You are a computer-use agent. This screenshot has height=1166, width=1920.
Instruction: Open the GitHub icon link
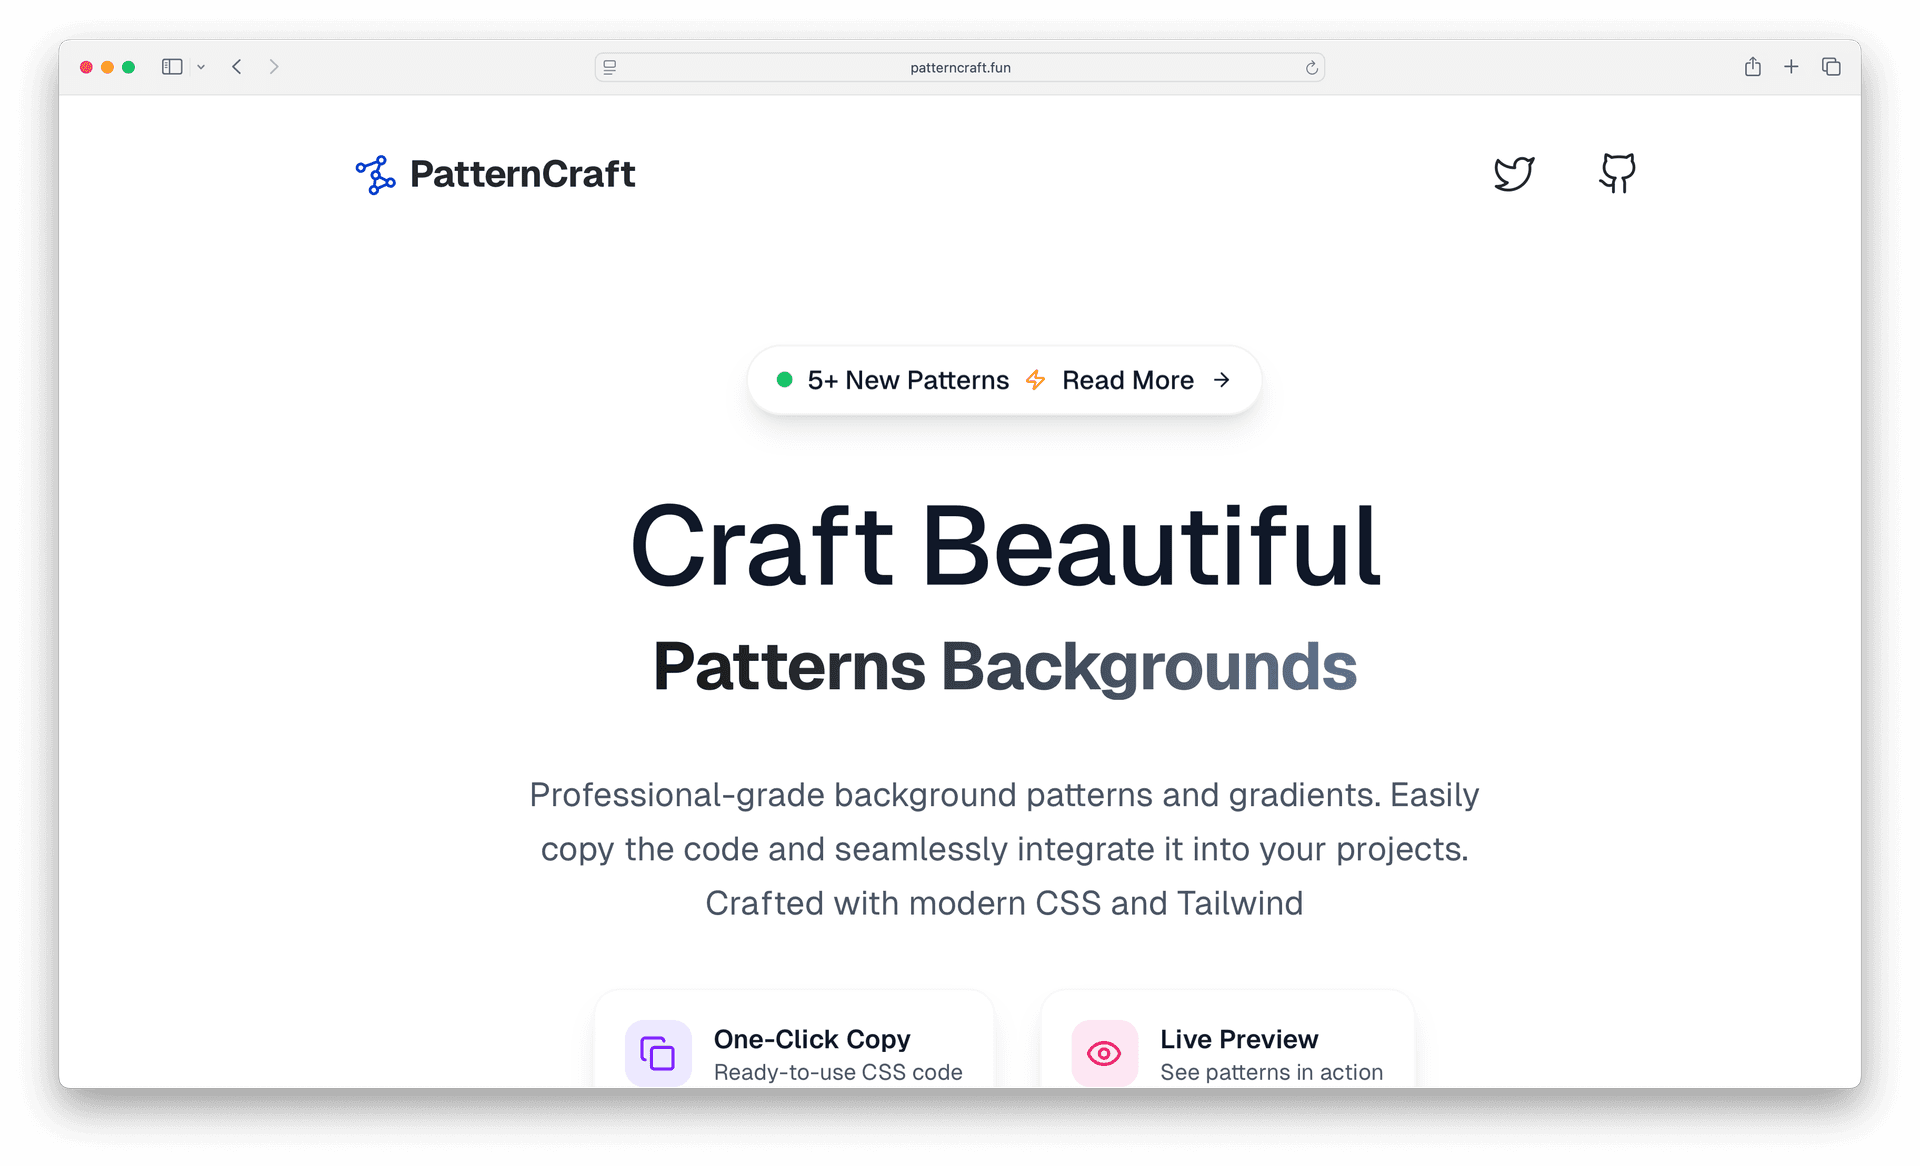pos(1617,173)
